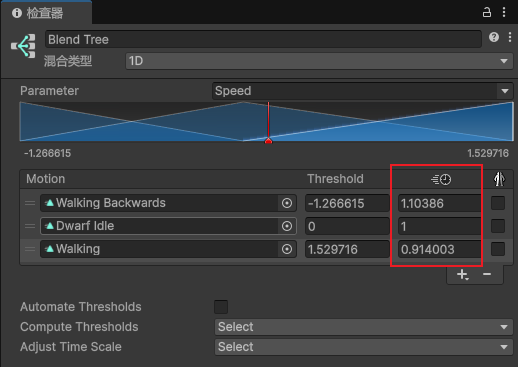The width and height of the screenshot is (518, 367).
Task: Open the blend type 1D dropdown
Action: [x=319, y=61]
